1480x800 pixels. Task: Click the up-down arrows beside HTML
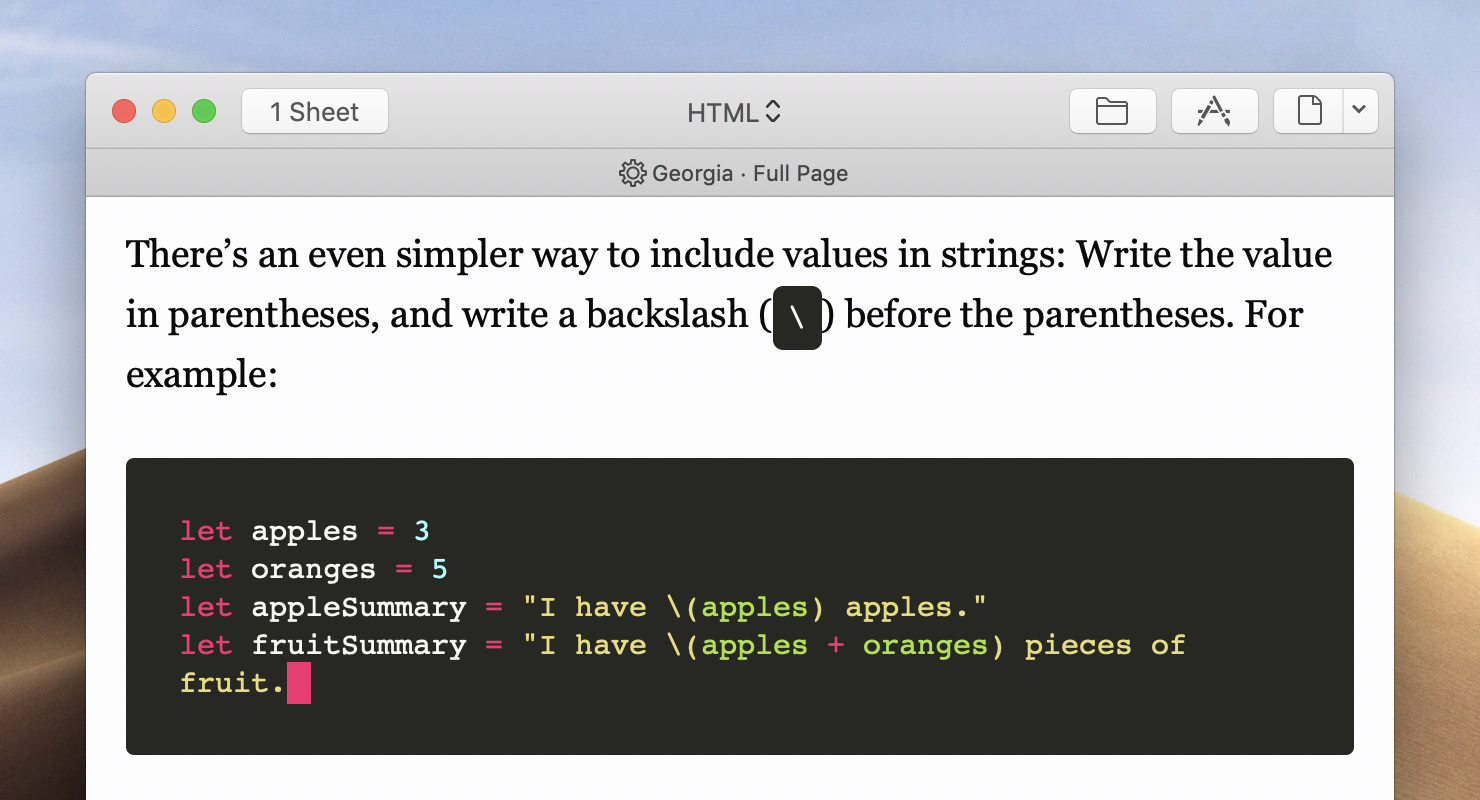(772, 112)
